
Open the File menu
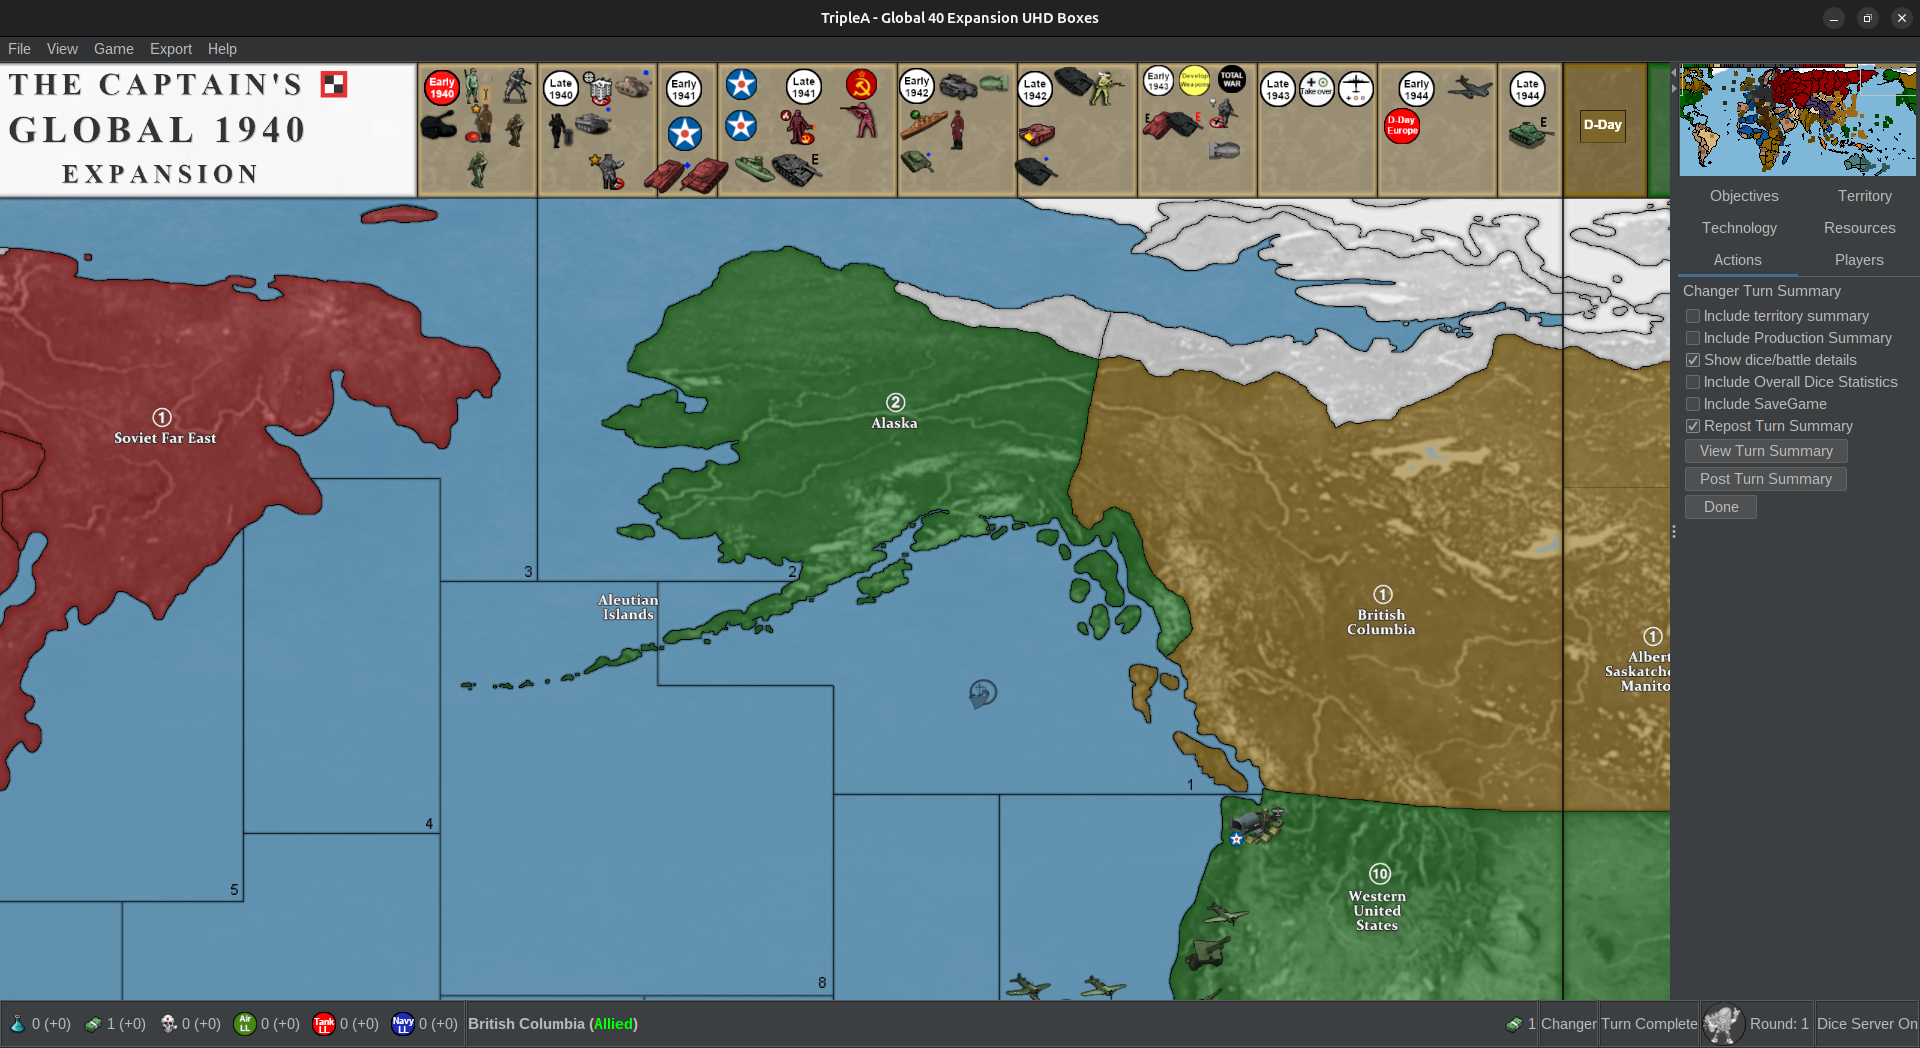click(19, 49)
